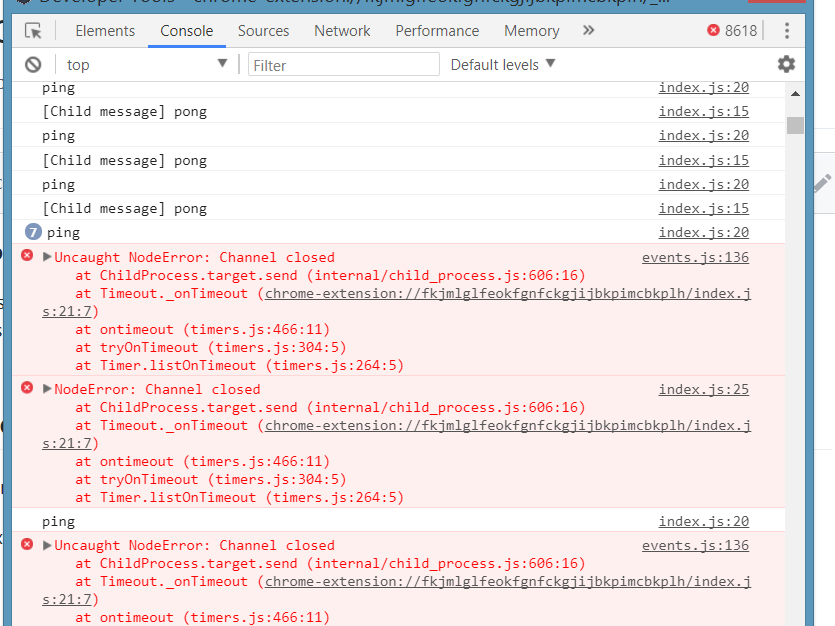Click the red error count 8618

[732, 30]
